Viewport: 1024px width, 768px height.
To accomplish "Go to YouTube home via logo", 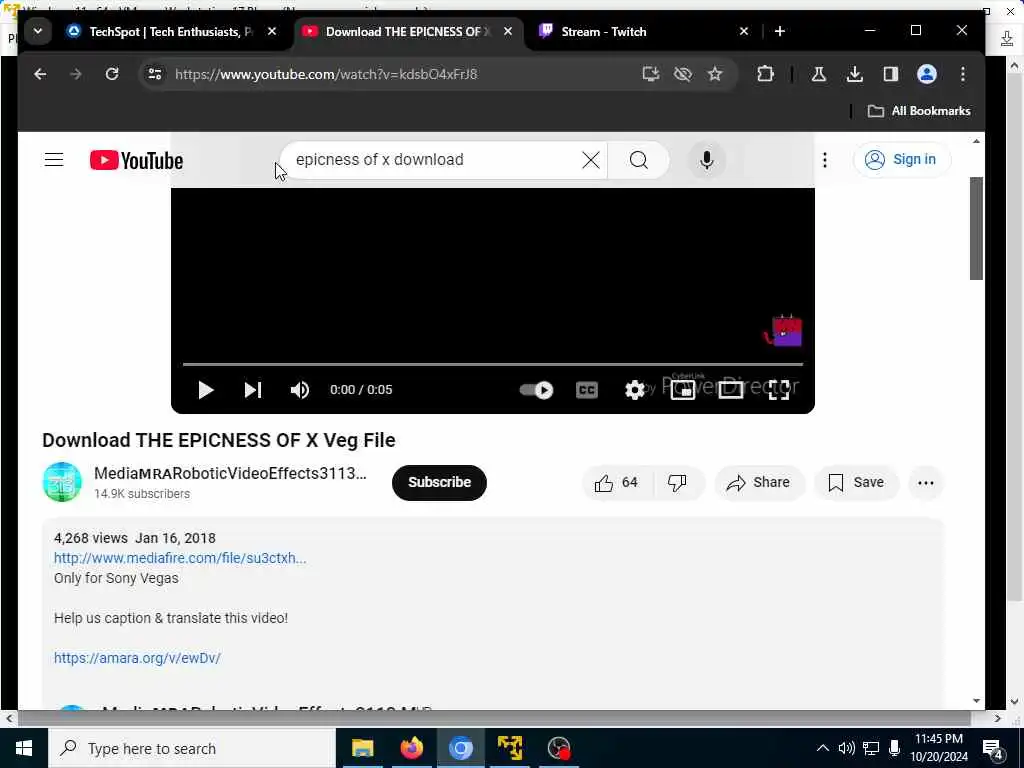I will tap(136, 161).
